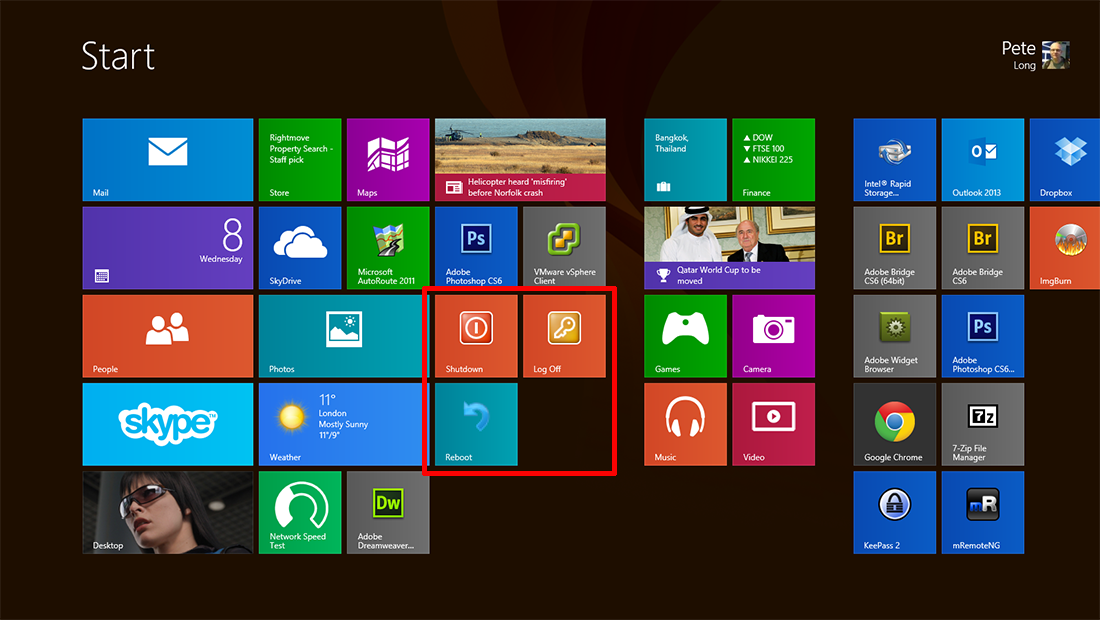The image size is (1100, 620).
Task: Open the Bangkok, Thailand travel tile
Action: point(685,160)
